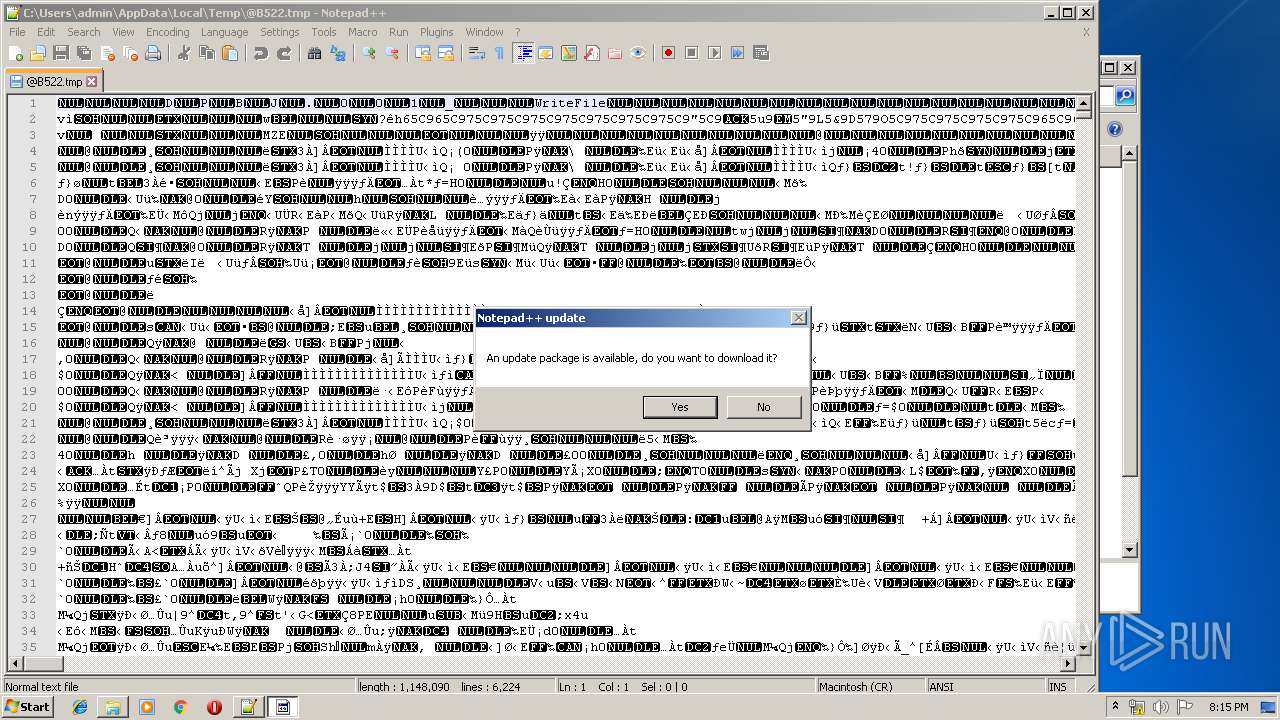
Task: Play back the recorded macro icon
Action: [714, 53]
